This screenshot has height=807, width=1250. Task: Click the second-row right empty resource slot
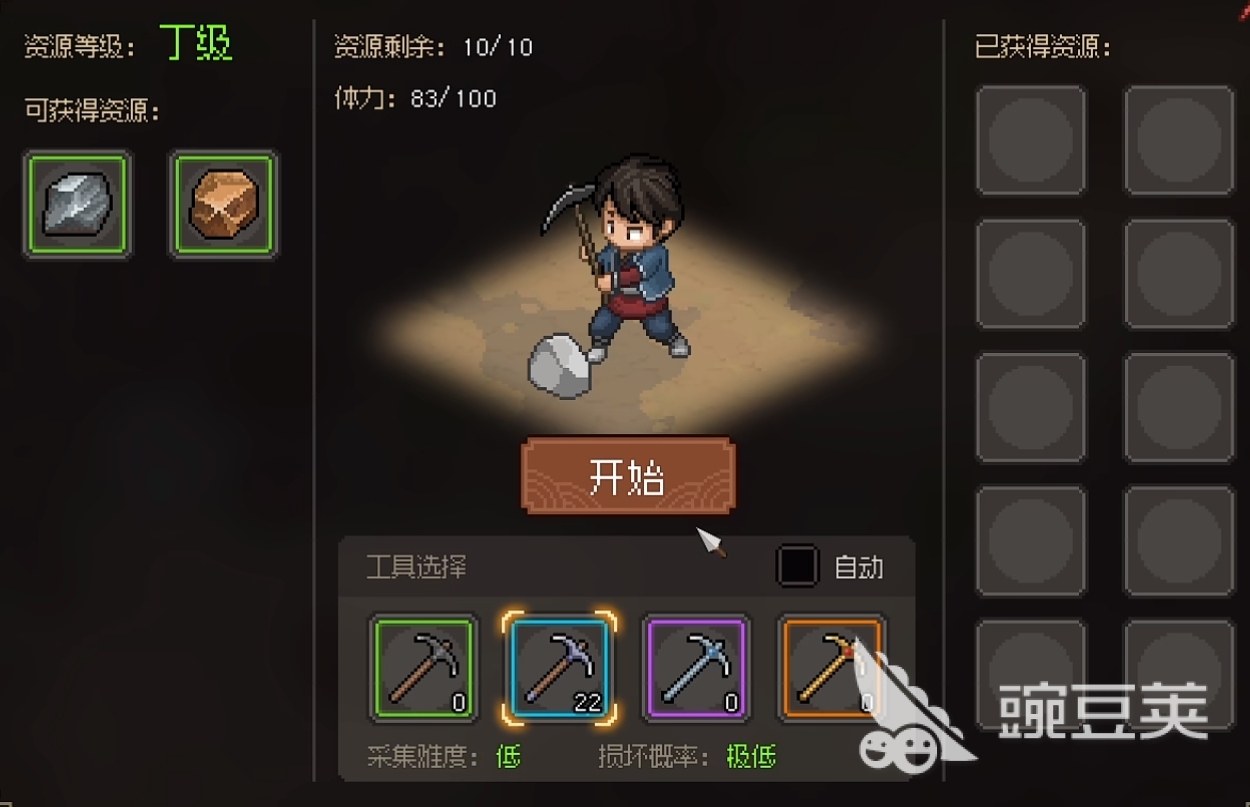[x=1179, y=274]
